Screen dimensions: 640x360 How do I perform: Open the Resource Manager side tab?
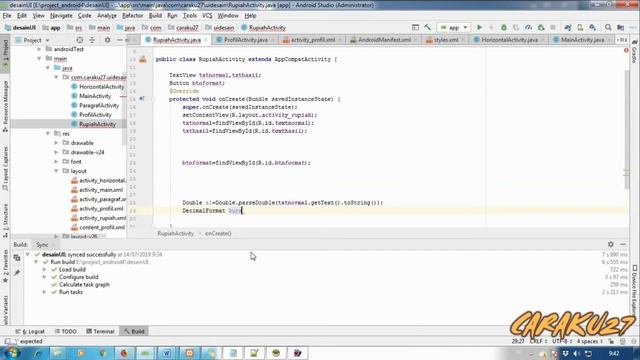5,106
